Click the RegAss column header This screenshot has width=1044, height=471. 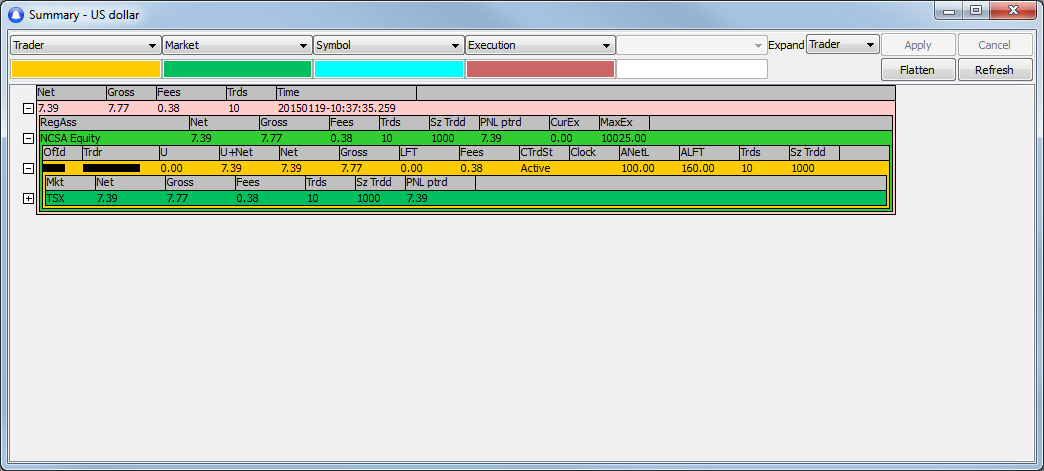(114, 123)
